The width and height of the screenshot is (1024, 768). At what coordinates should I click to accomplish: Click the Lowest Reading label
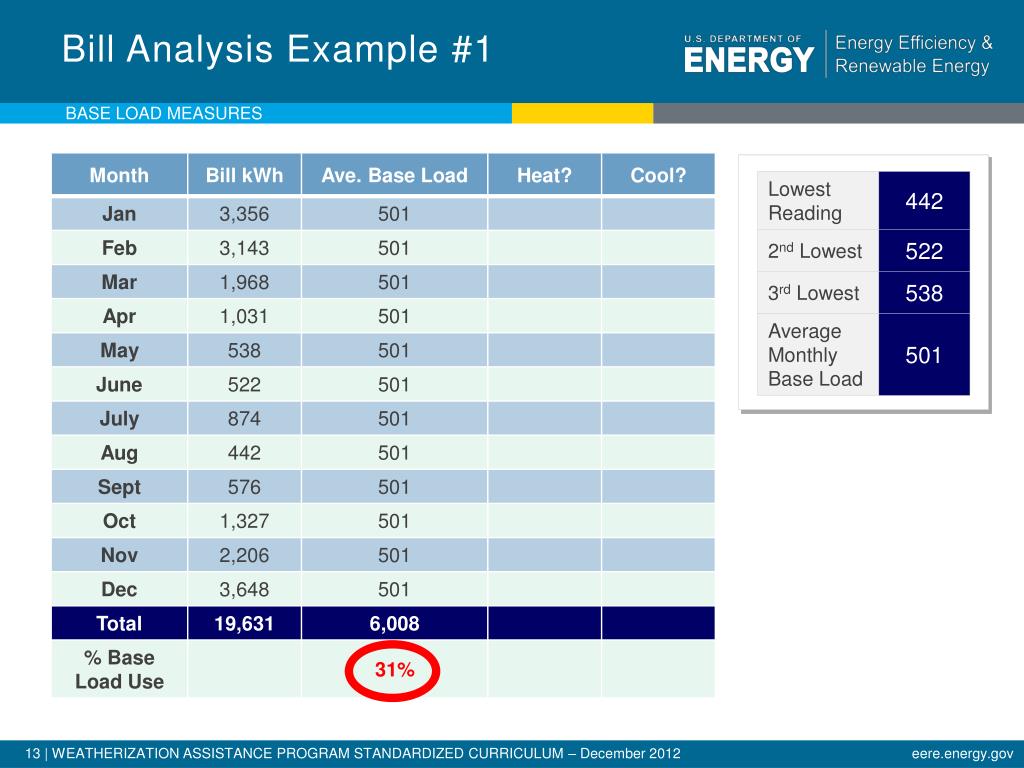[805, 201]
